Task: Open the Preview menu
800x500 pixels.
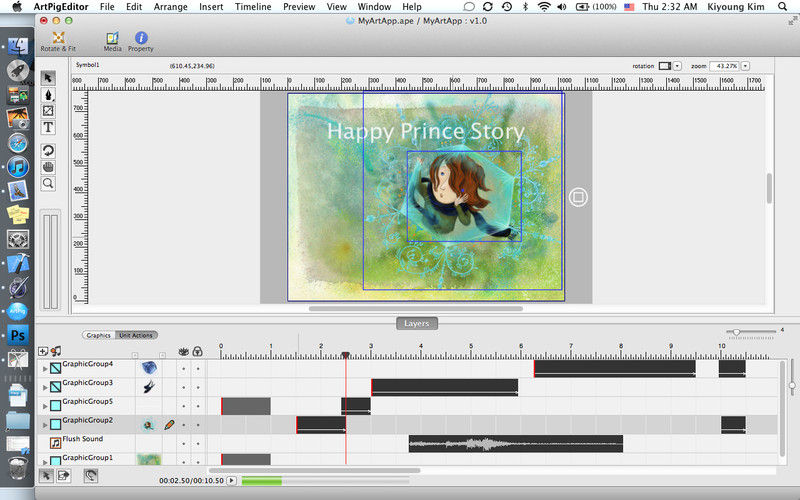Action: [299, 7]
